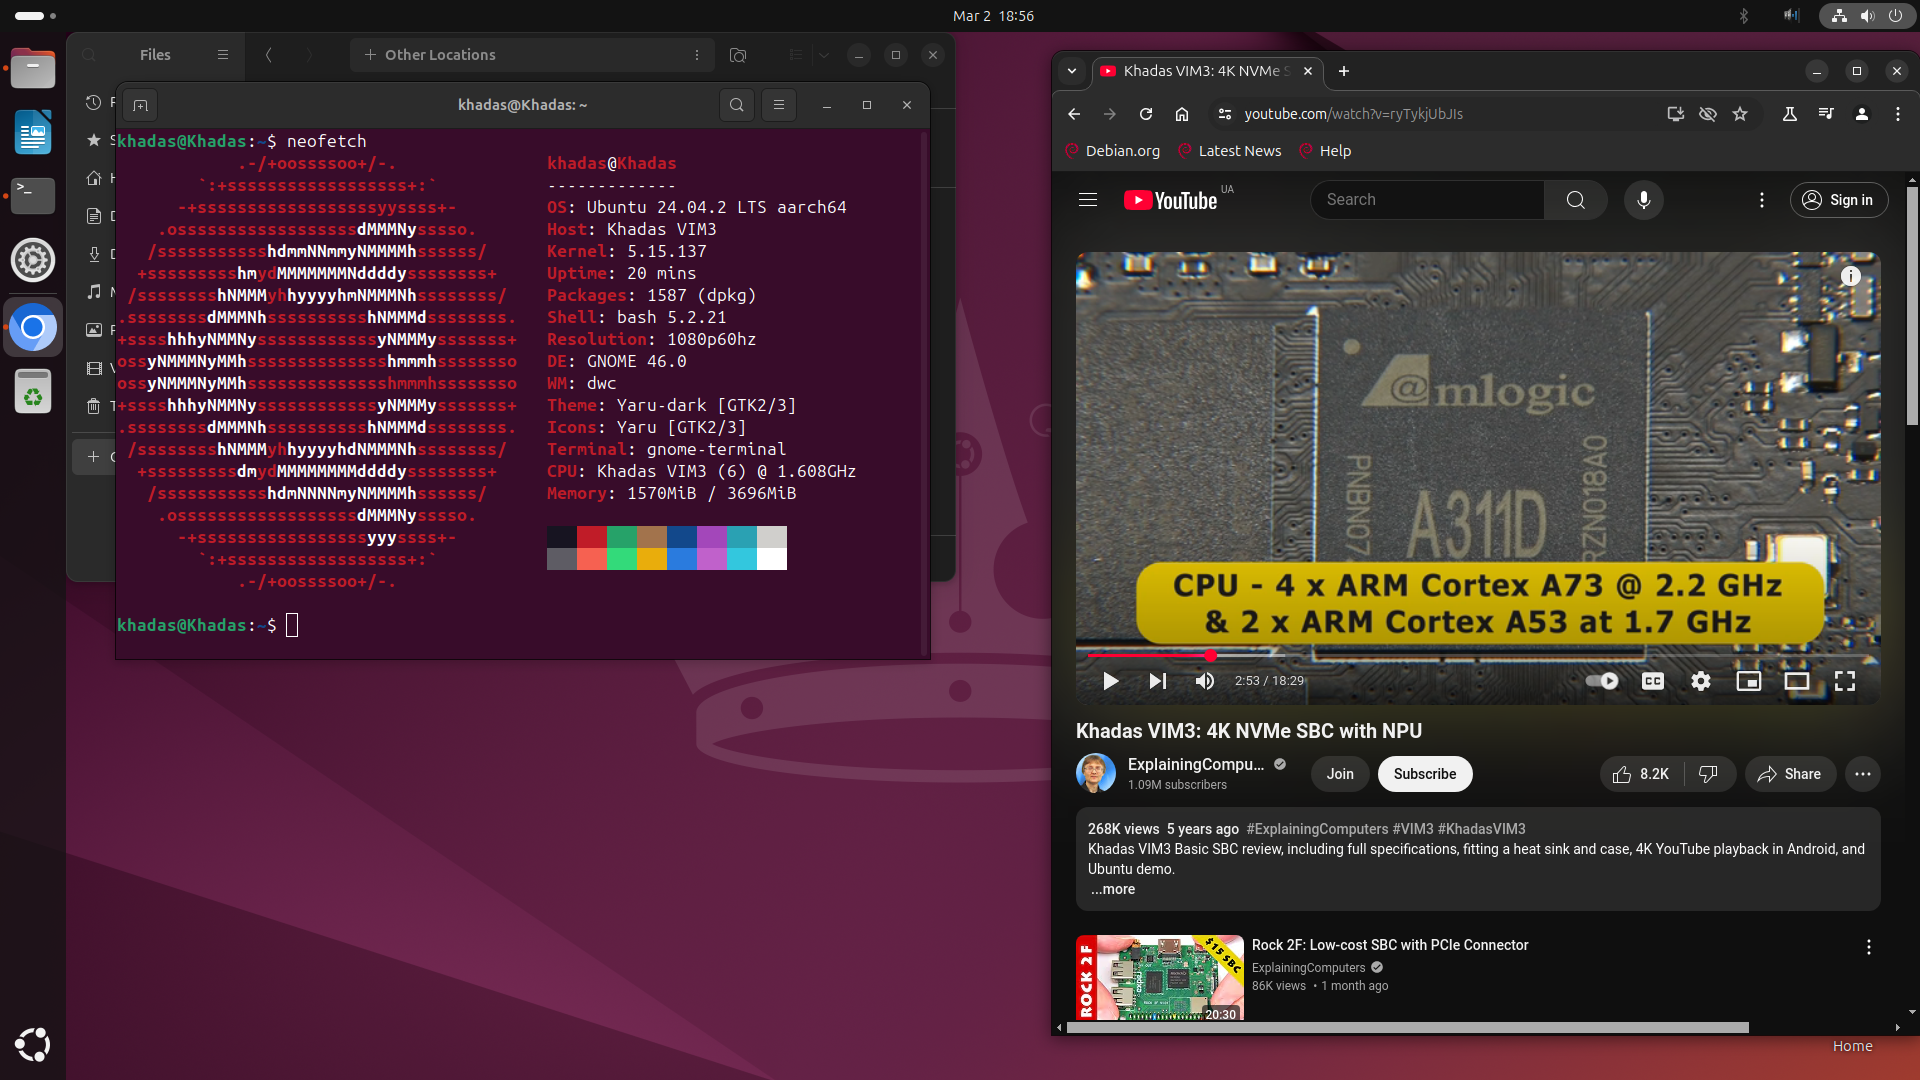
Task: Search in the terminal window
Action: [x=737, y=105]
